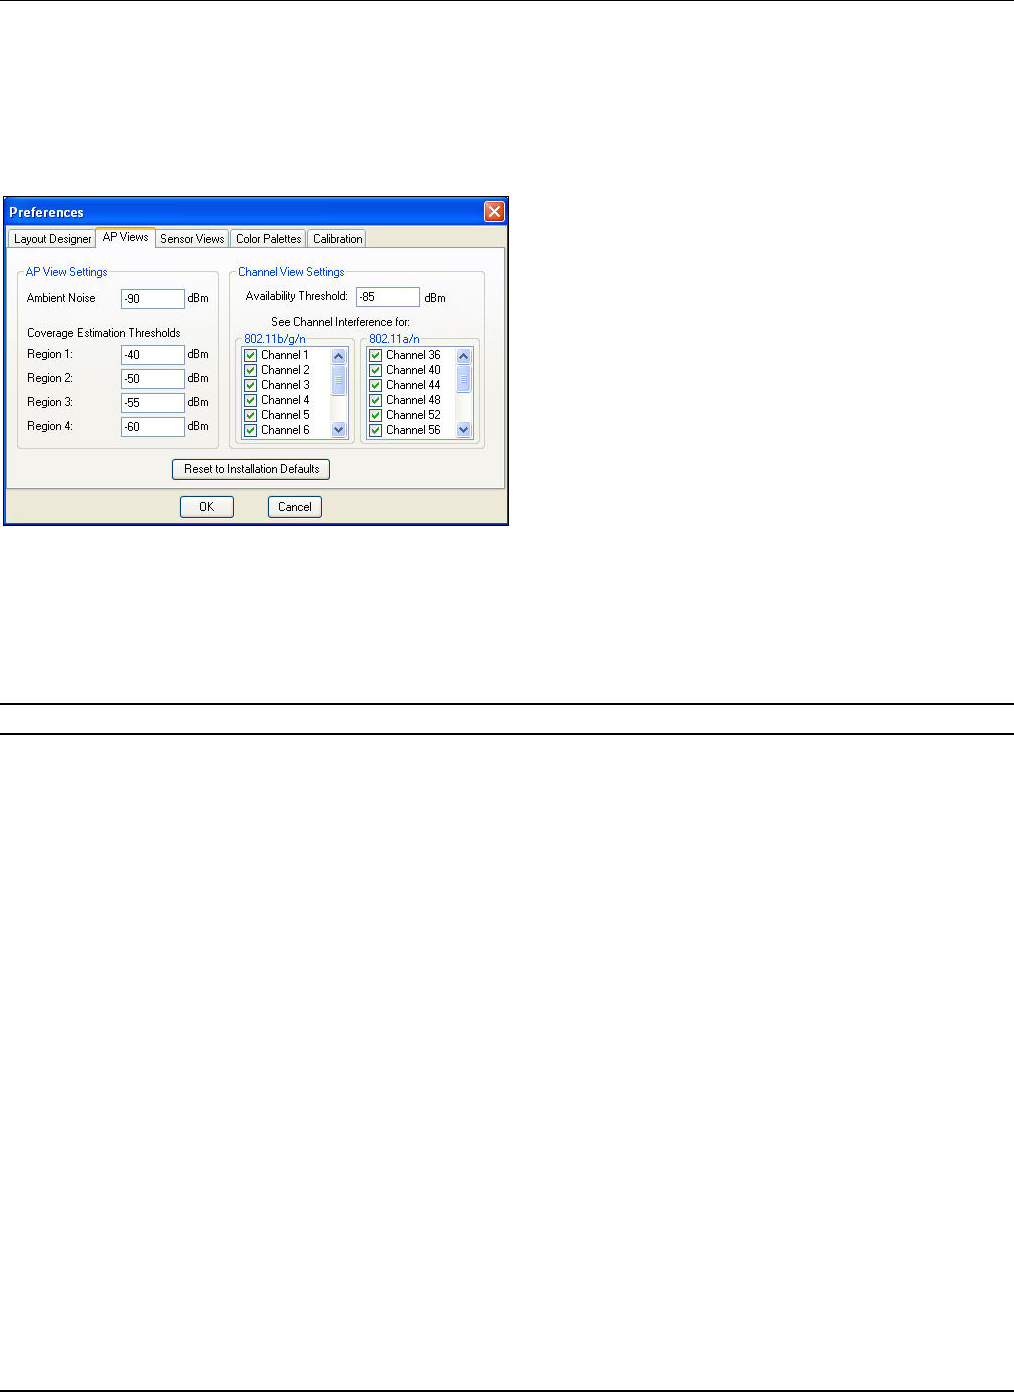Edit the Region 3 threshold field
The width and height of the screenshot is (1014, 1392).
[x=153, y=403]
